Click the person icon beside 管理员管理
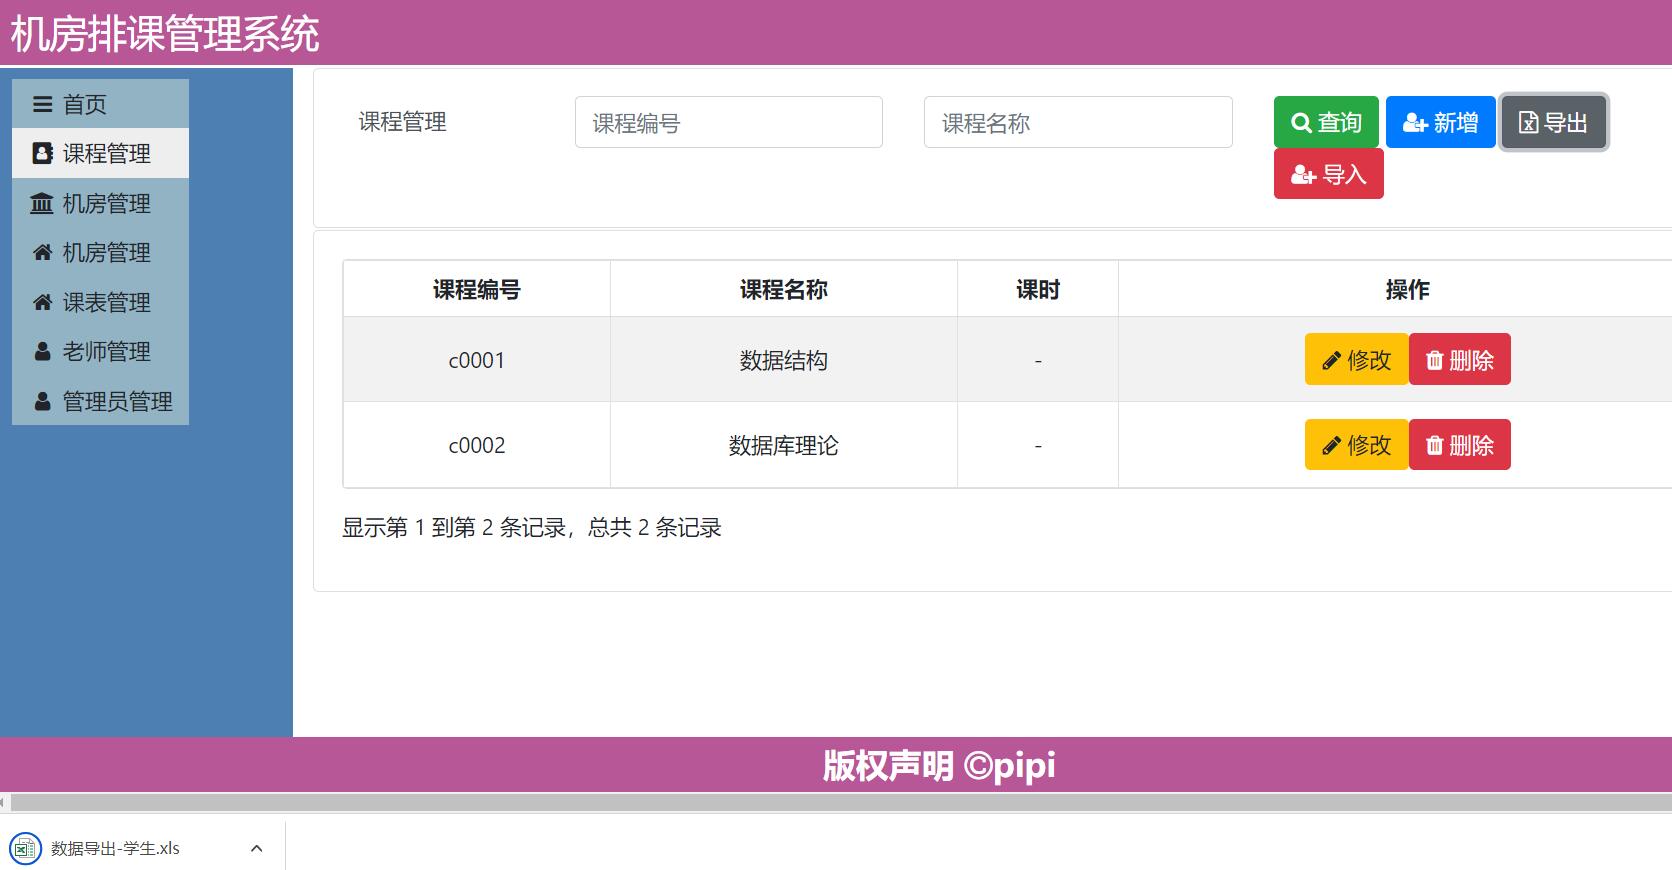The width and height of the screenshot is (1672, 870). pos(42,401)
